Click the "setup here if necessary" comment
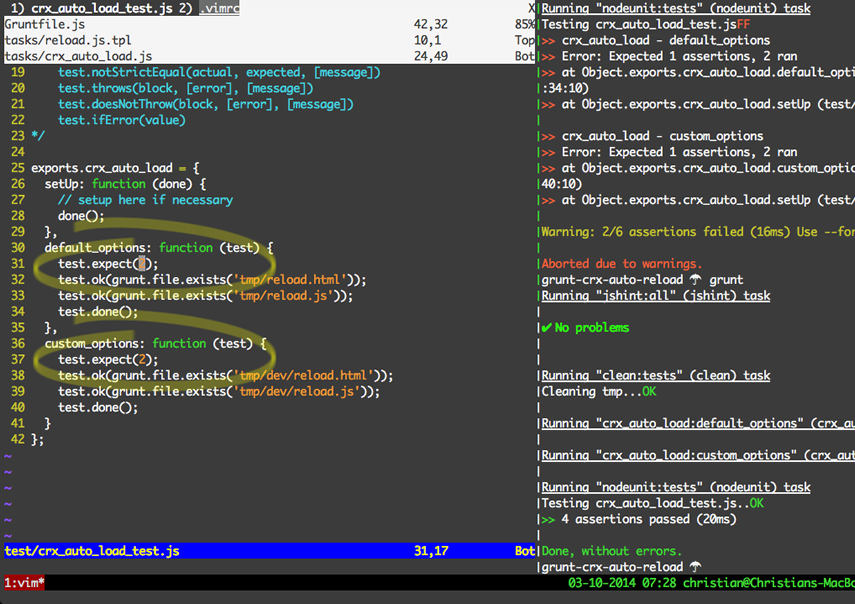This screenshot has height=604, width=855. [x=145, y=200]
